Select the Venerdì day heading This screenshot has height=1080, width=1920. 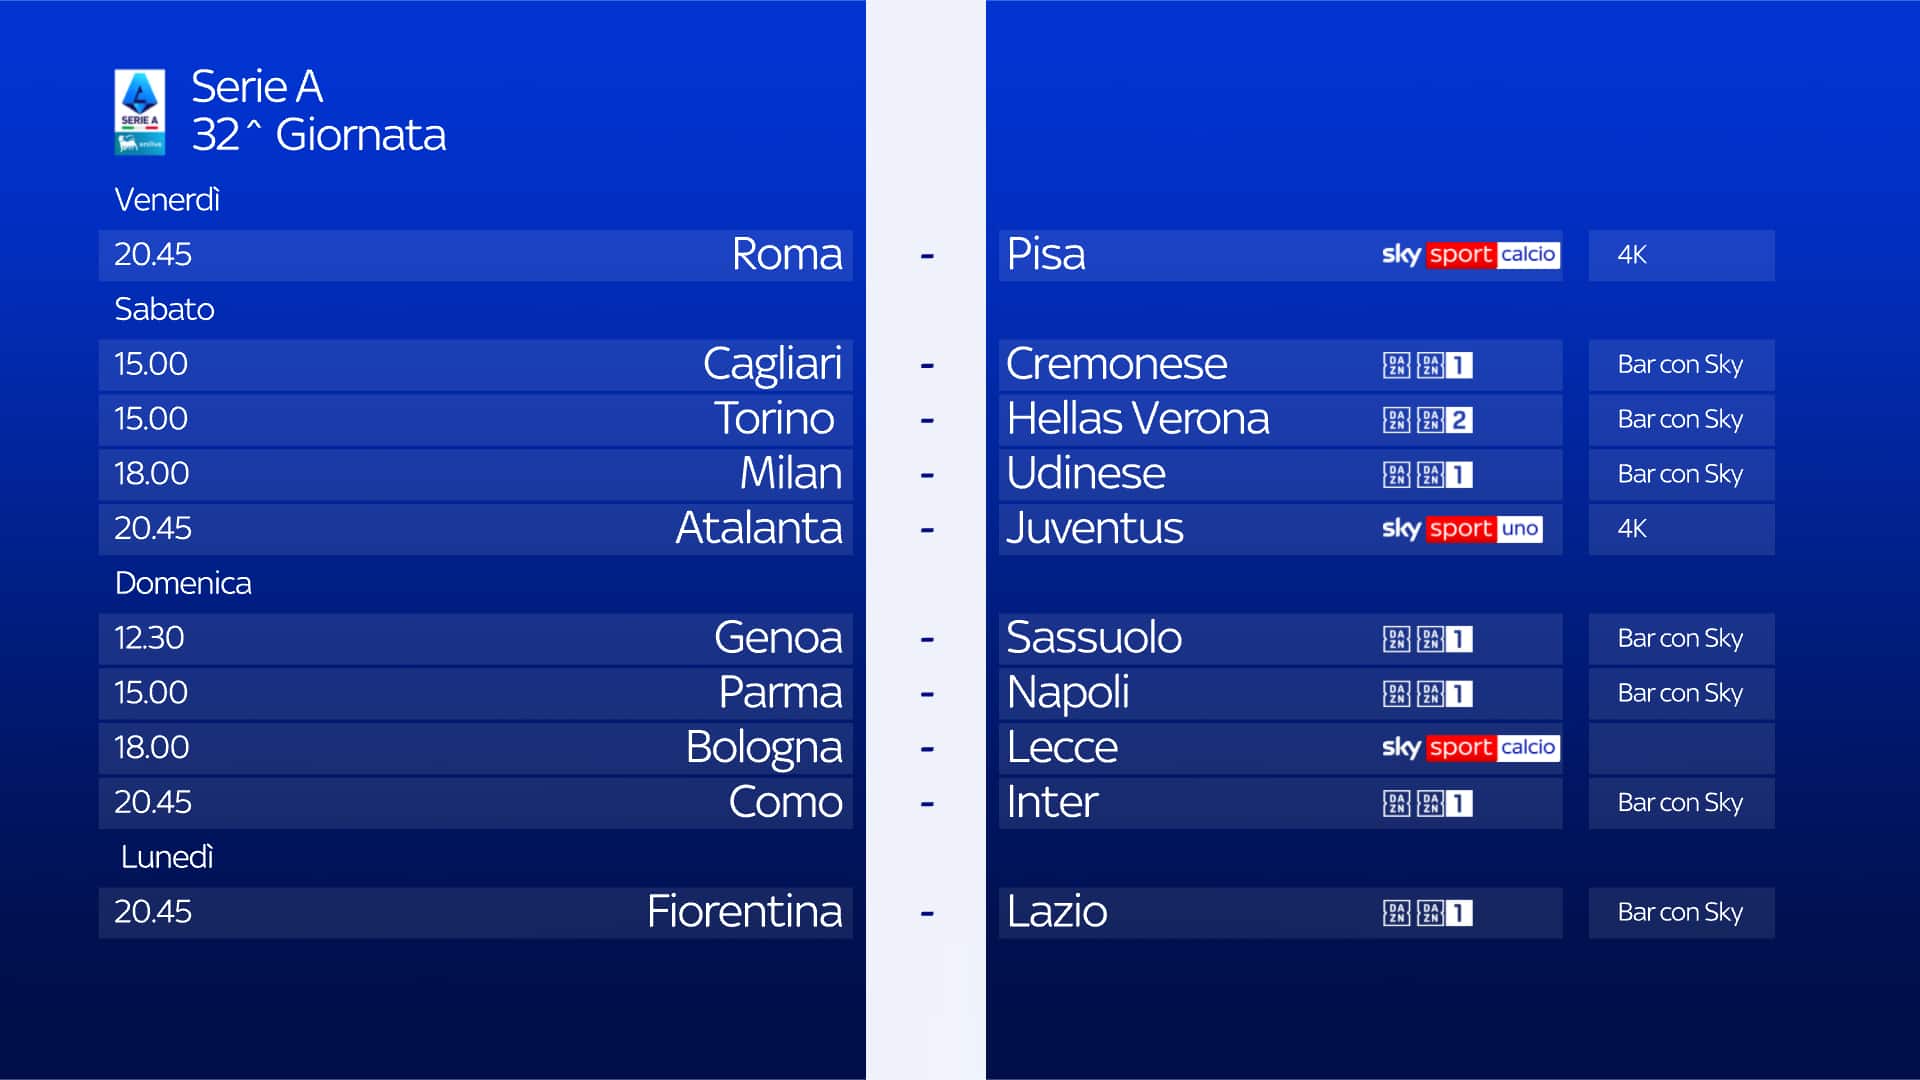167,200
